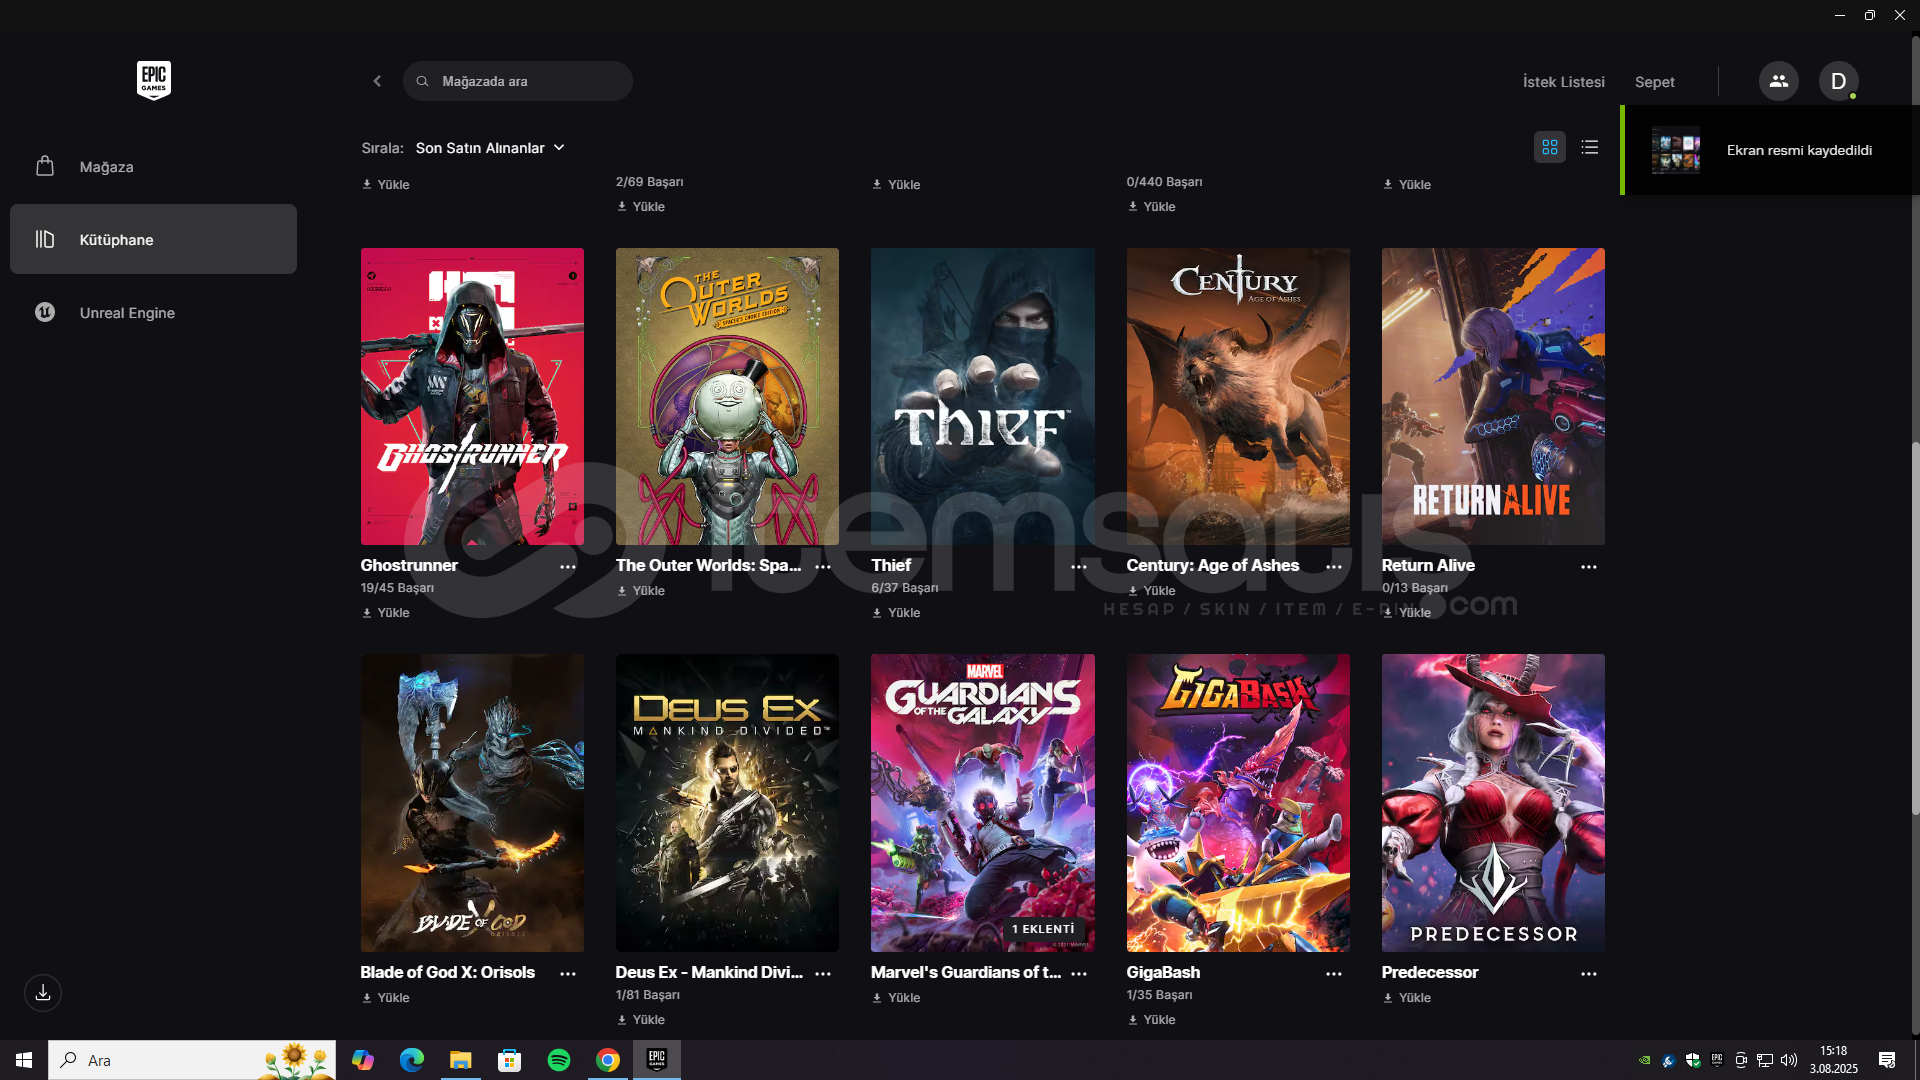Open Microsoft Store from the taskbar
The width and height of the screenshot is (1920, 1080).
510,1060
